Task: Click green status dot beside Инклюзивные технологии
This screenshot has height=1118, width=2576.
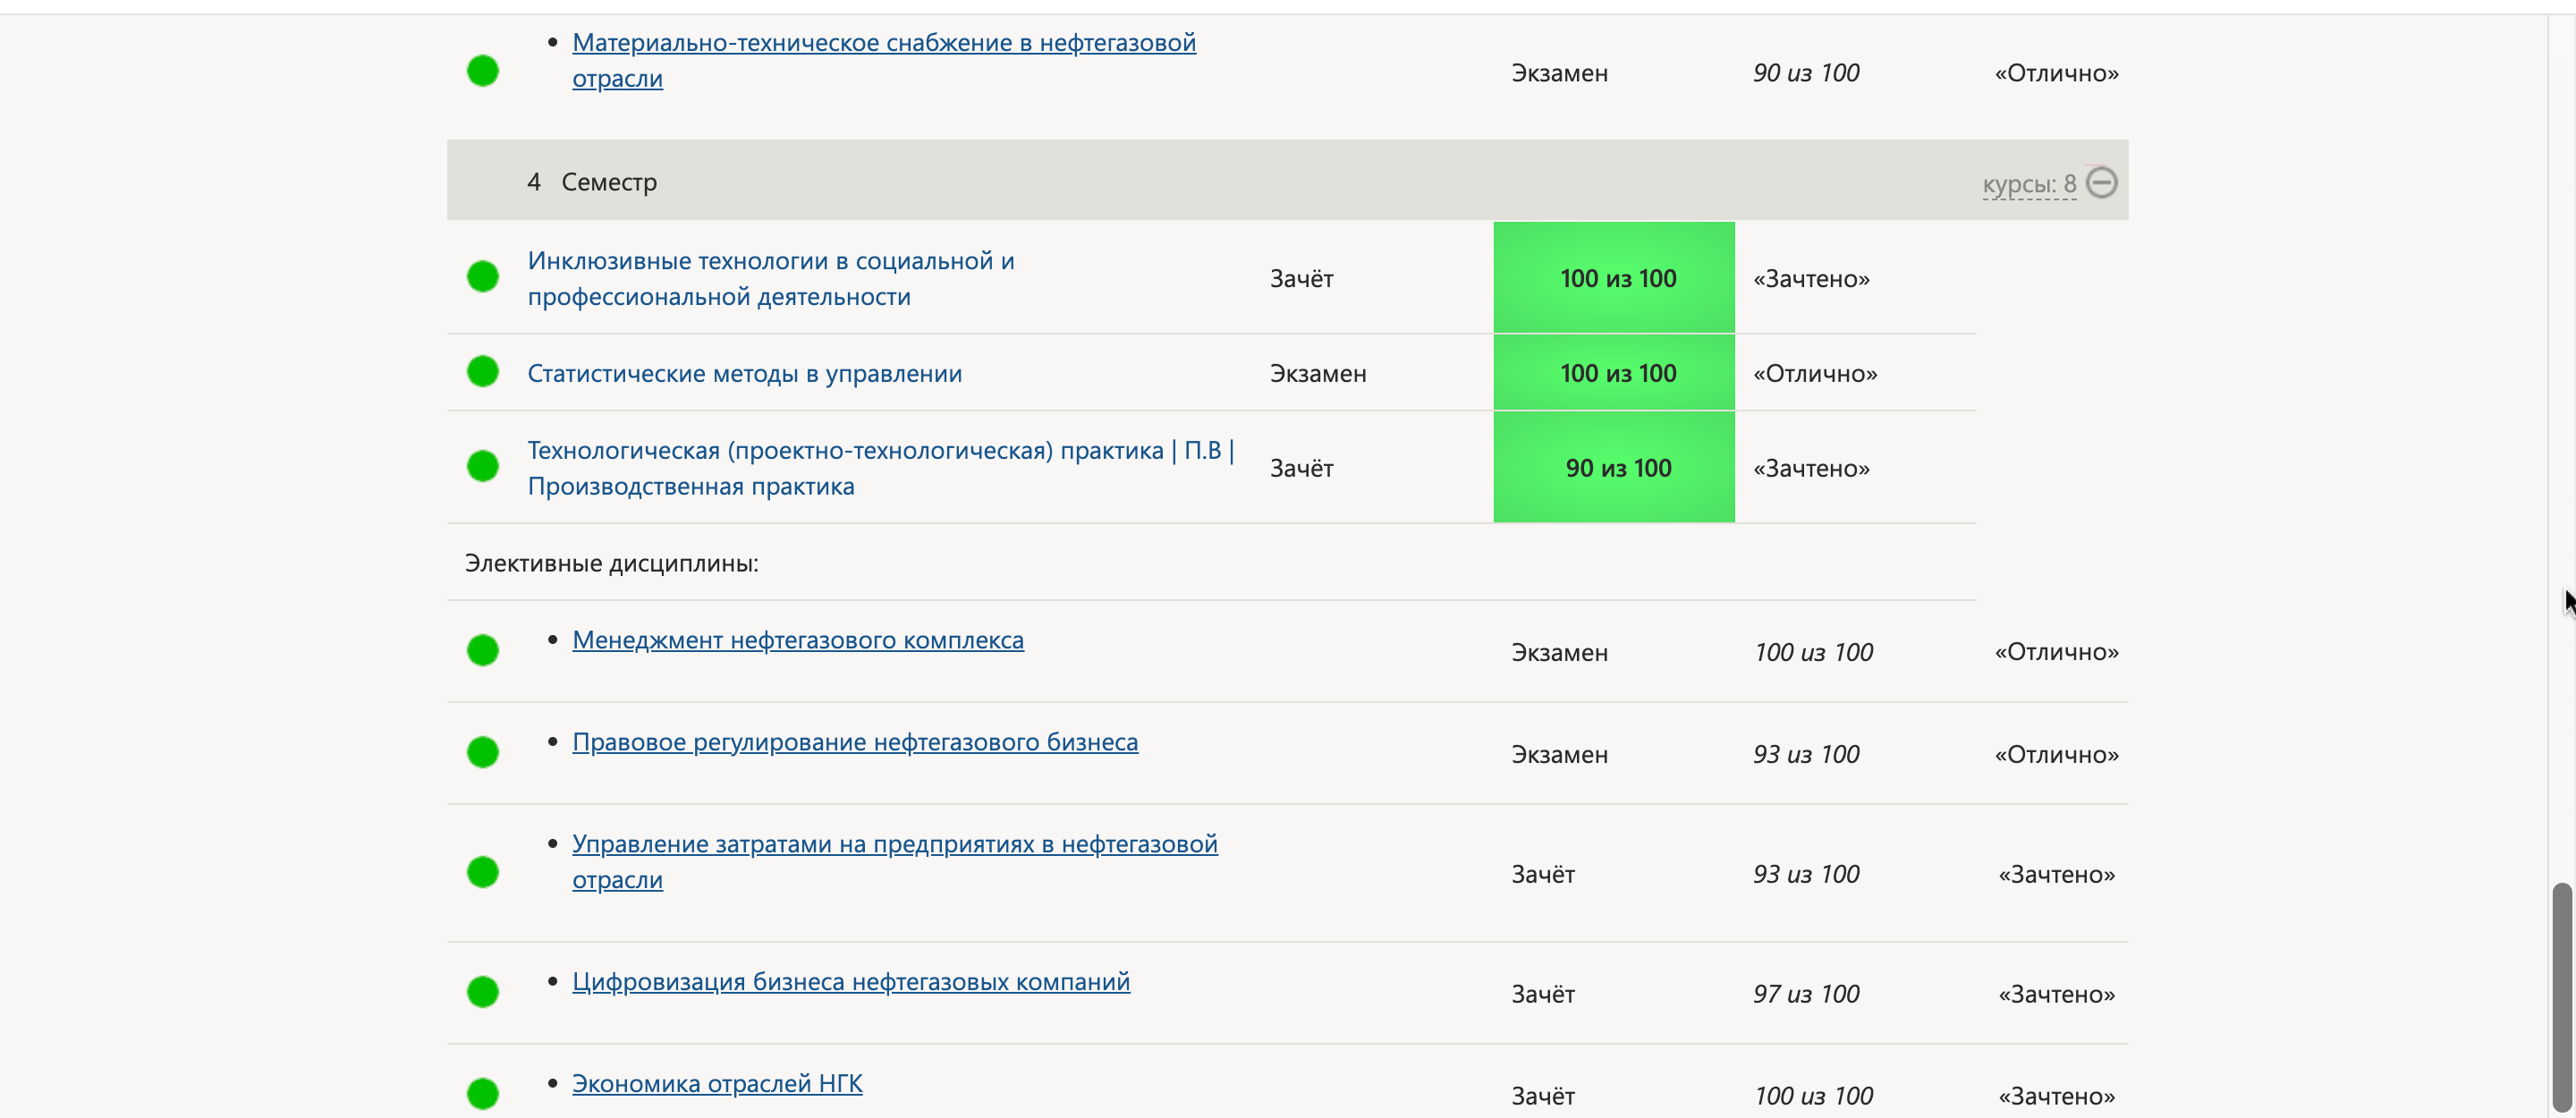Action: 483,276
